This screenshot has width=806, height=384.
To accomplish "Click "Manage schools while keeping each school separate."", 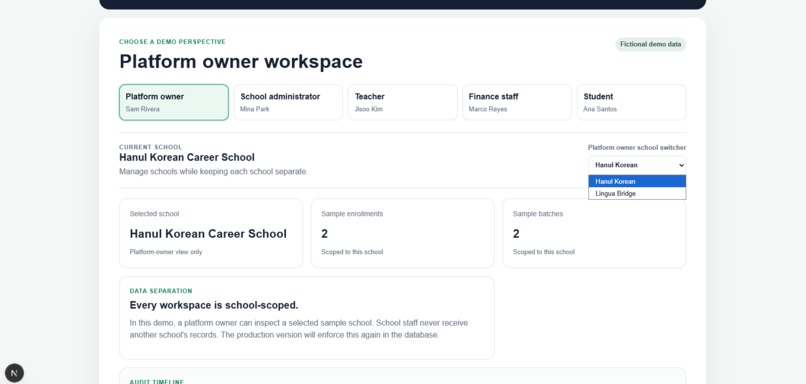I will [x=213, y=172].
